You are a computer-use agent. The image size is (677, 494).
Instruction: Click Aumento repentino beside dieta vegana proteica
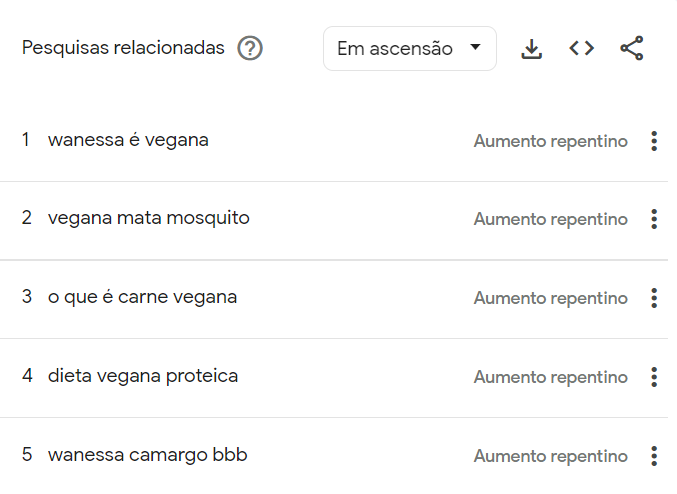[x=550, y=377]
